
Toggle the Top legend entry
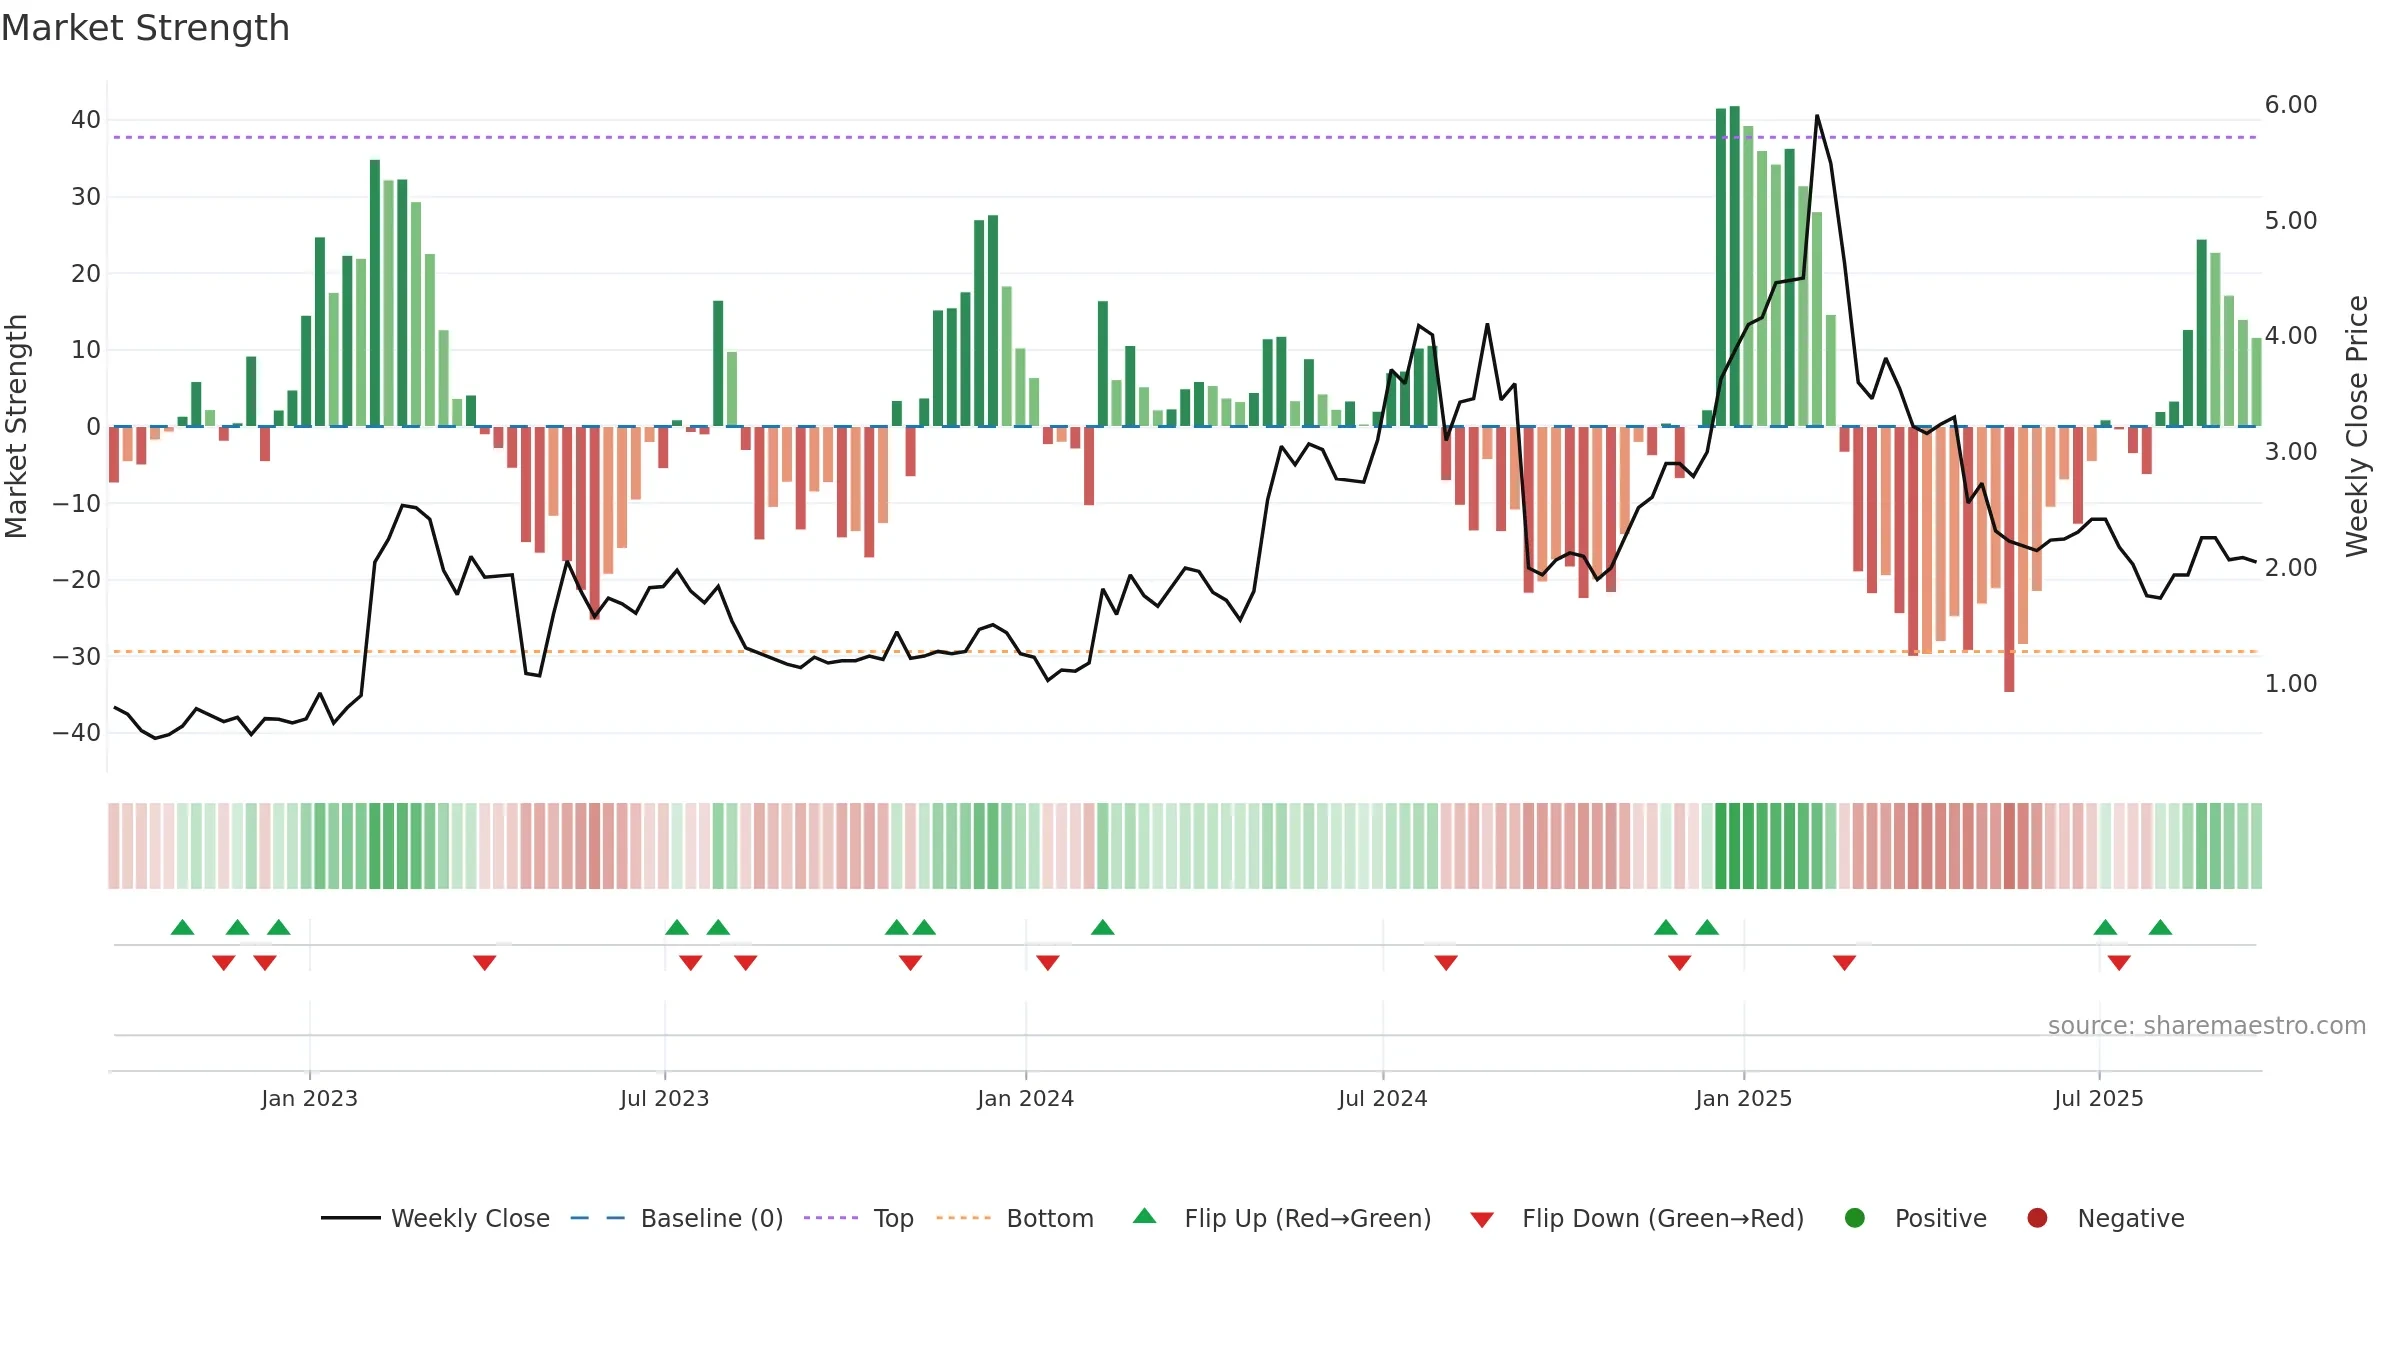(859, 1218)
